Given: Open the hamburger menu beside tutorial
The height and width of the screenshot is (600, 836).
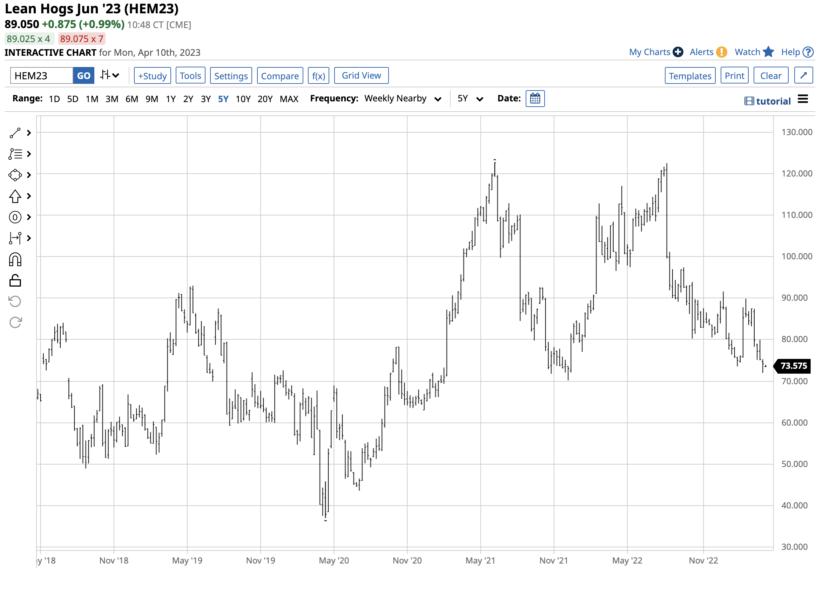Looking at the screenshot, I should pyautogui.click(x=803, y=99).
